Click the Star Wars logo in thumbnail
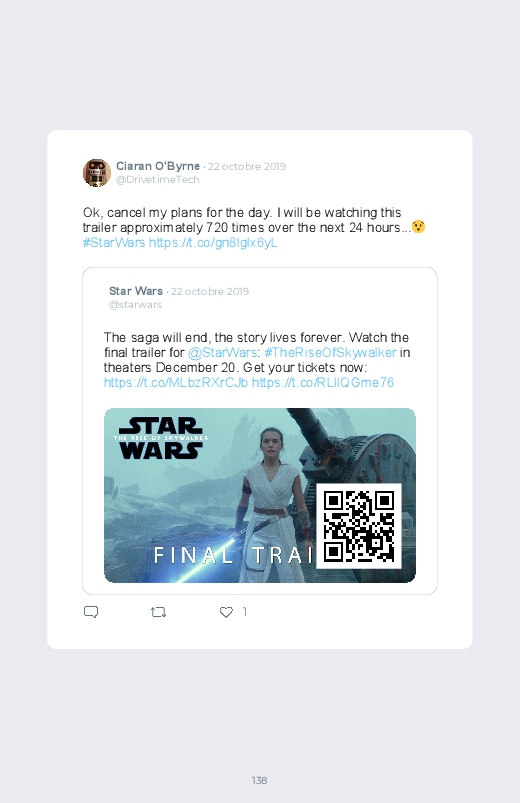Screen dimensions: 520x803 point(161,438)
